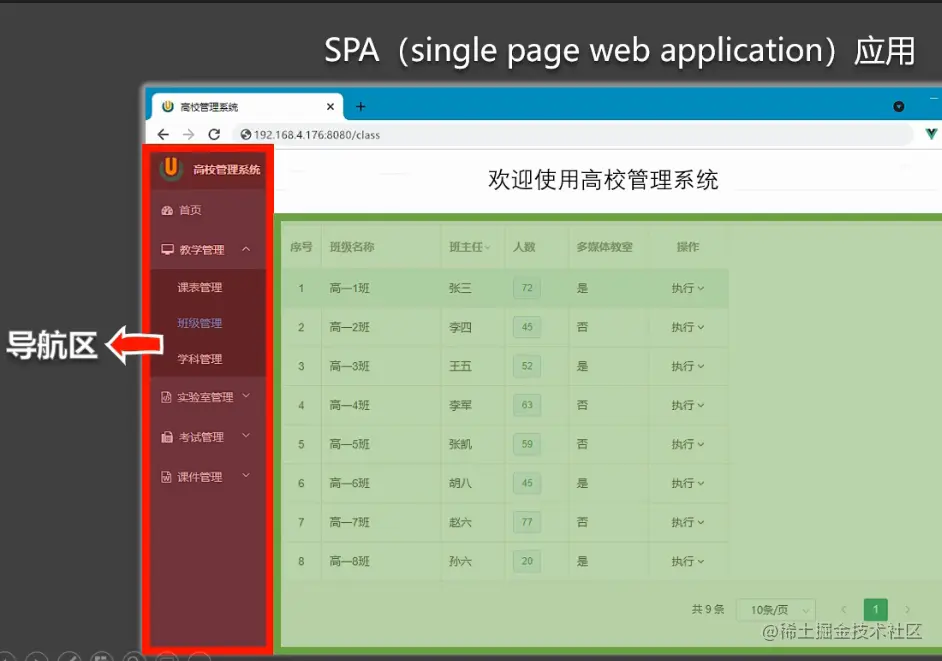
Task: Click teacher name 赵六
Action: tap(460, 522)
